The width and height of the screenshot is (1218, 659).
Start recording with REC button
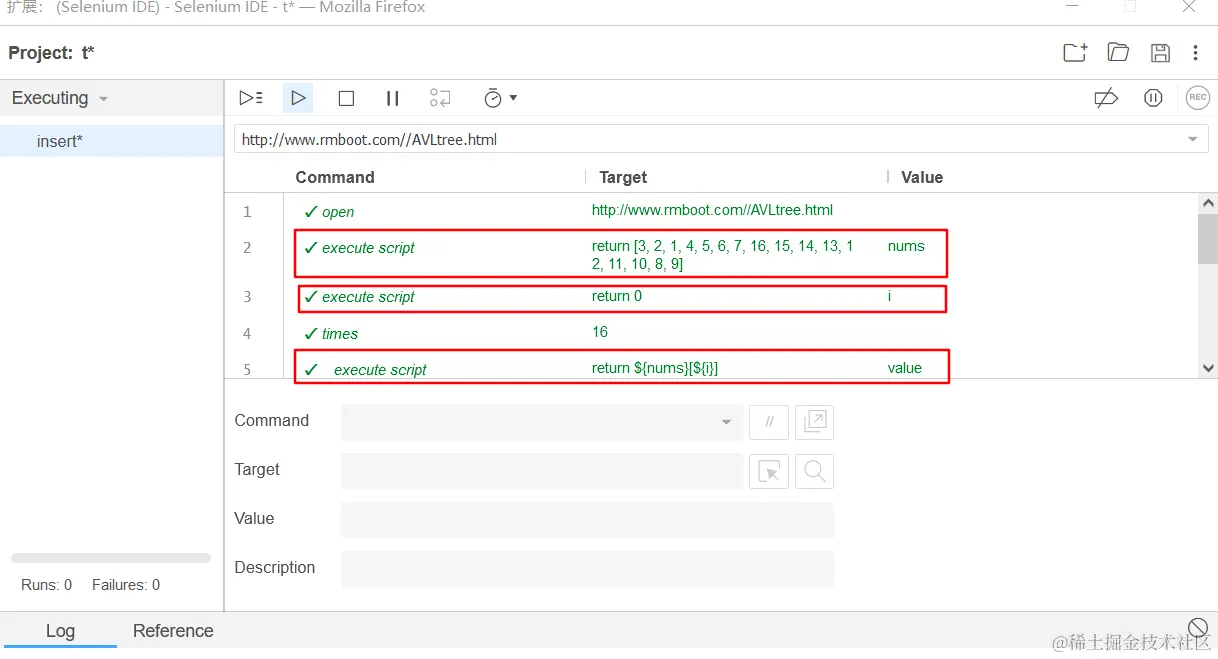(x=1197, y=98)
